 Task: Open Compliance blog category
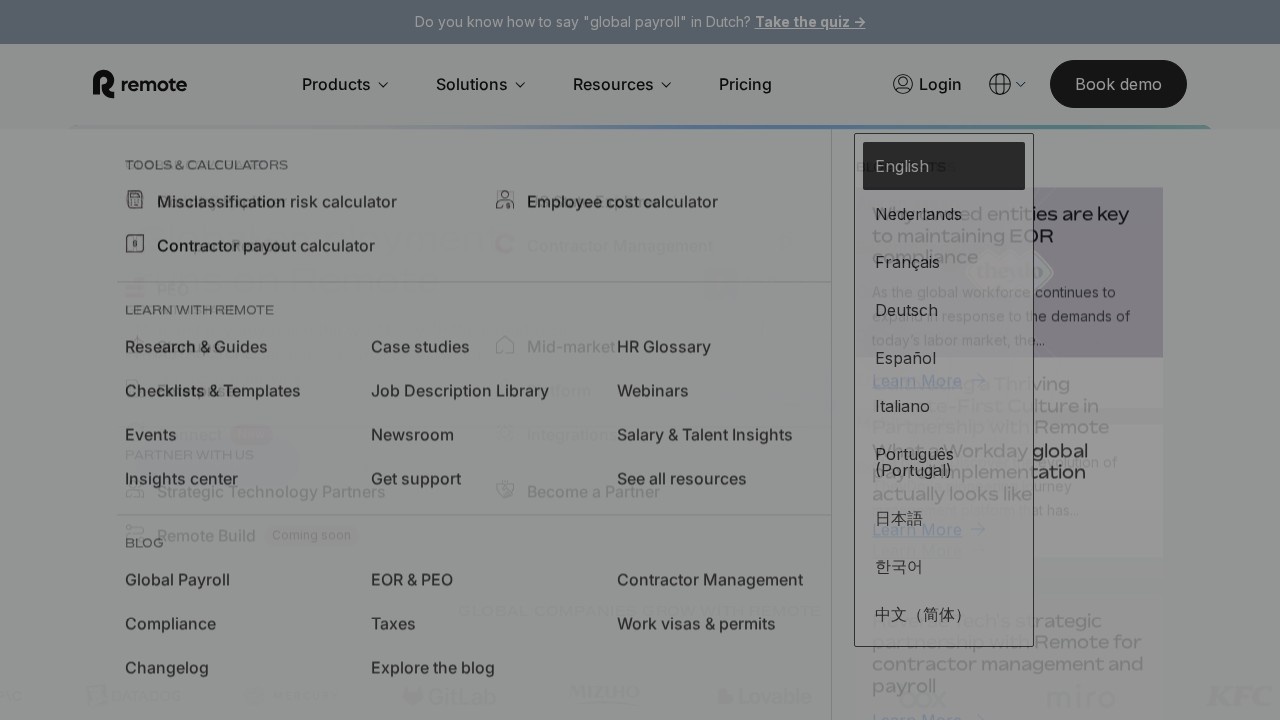coord(170,623)
